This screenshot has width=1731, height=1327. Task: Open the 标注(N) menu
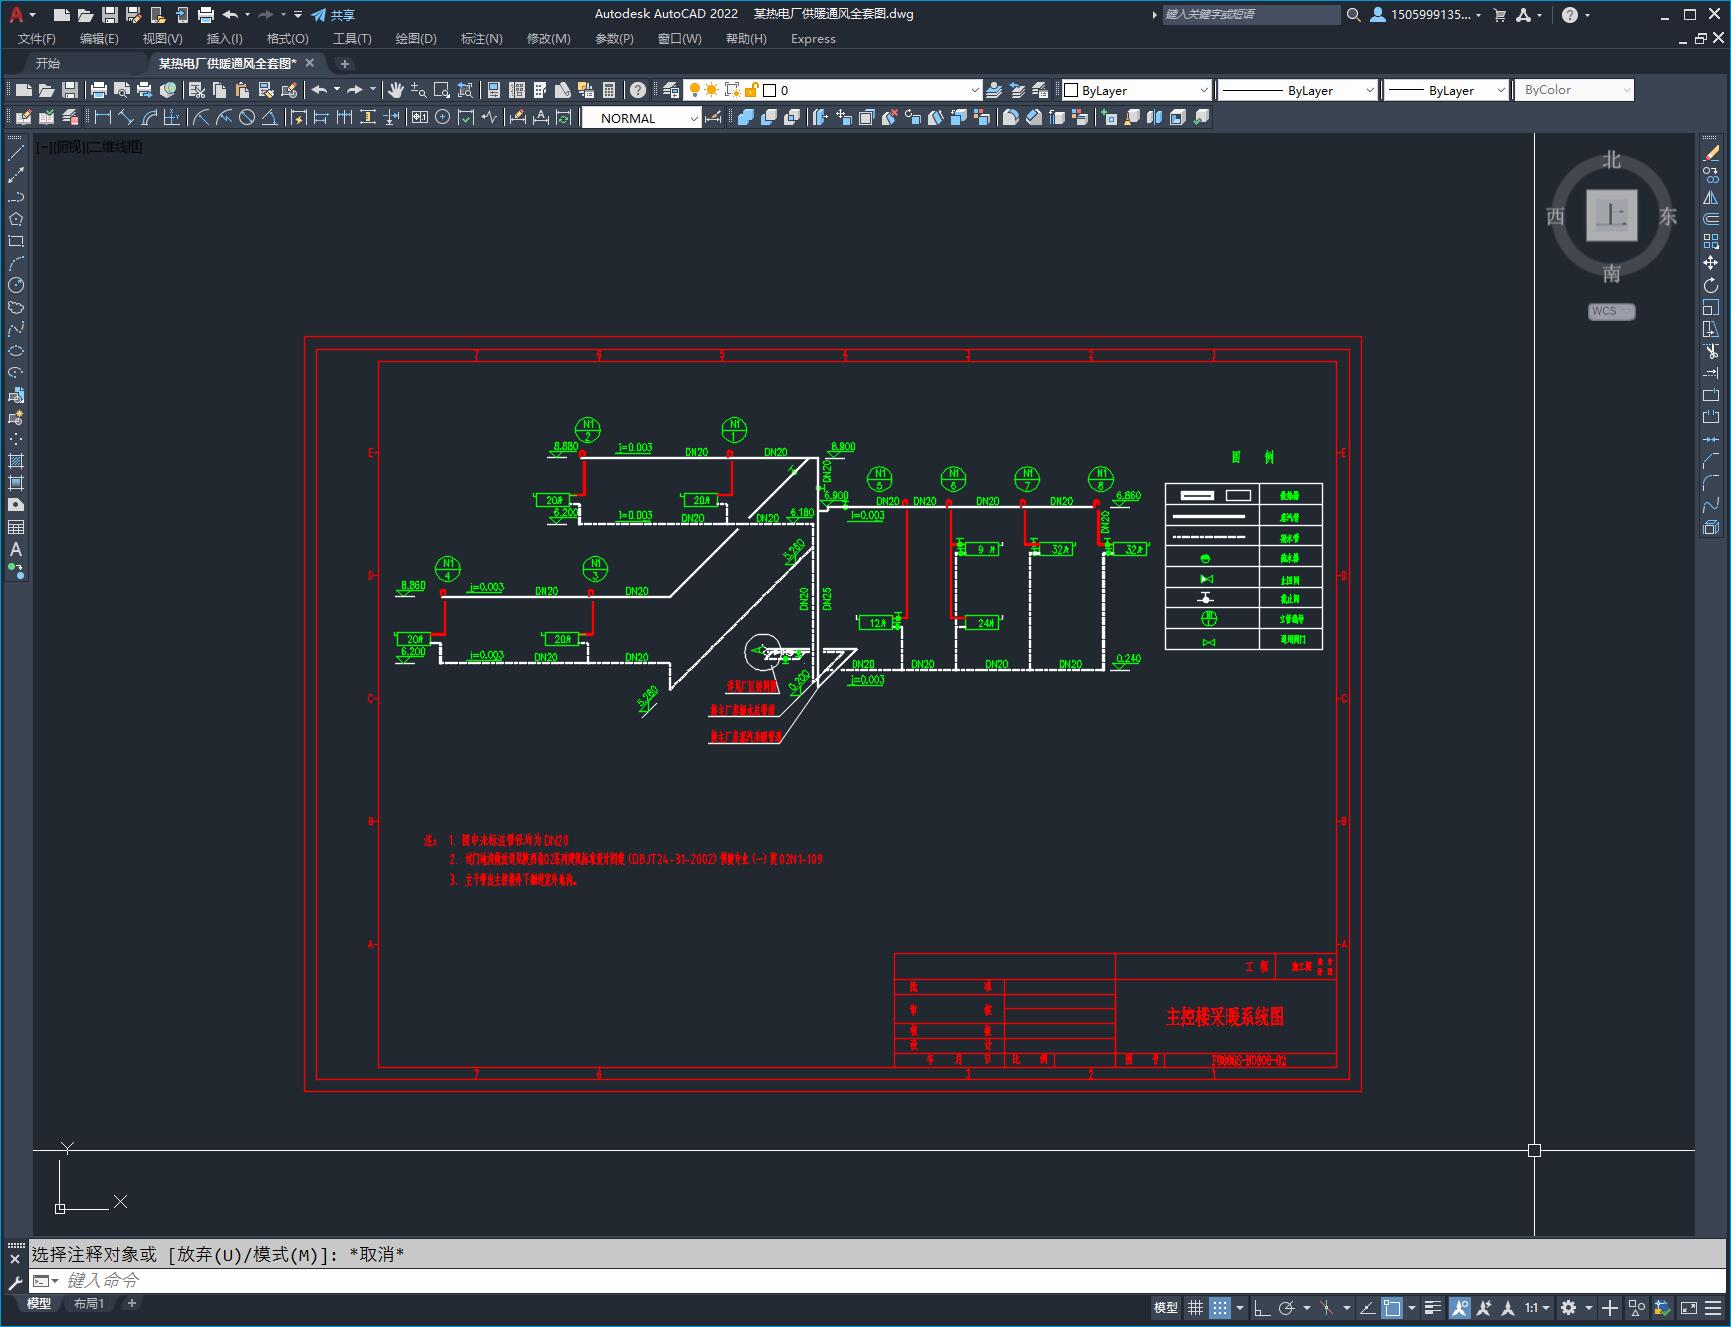pos(481,39)
